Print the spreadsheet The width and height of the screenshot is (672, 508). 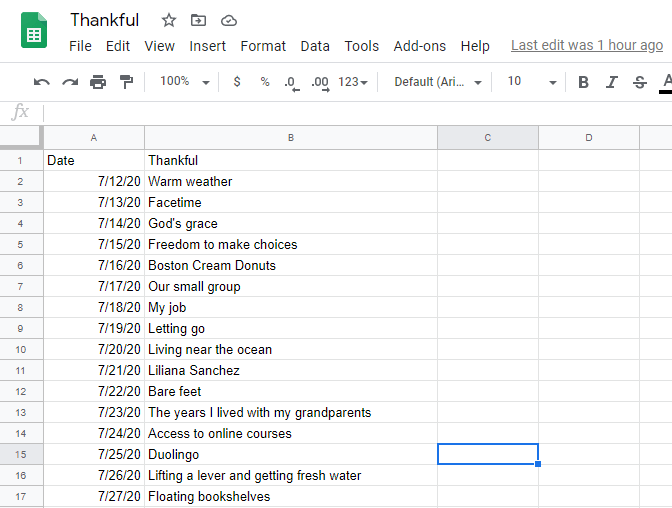tap(98, 82)
